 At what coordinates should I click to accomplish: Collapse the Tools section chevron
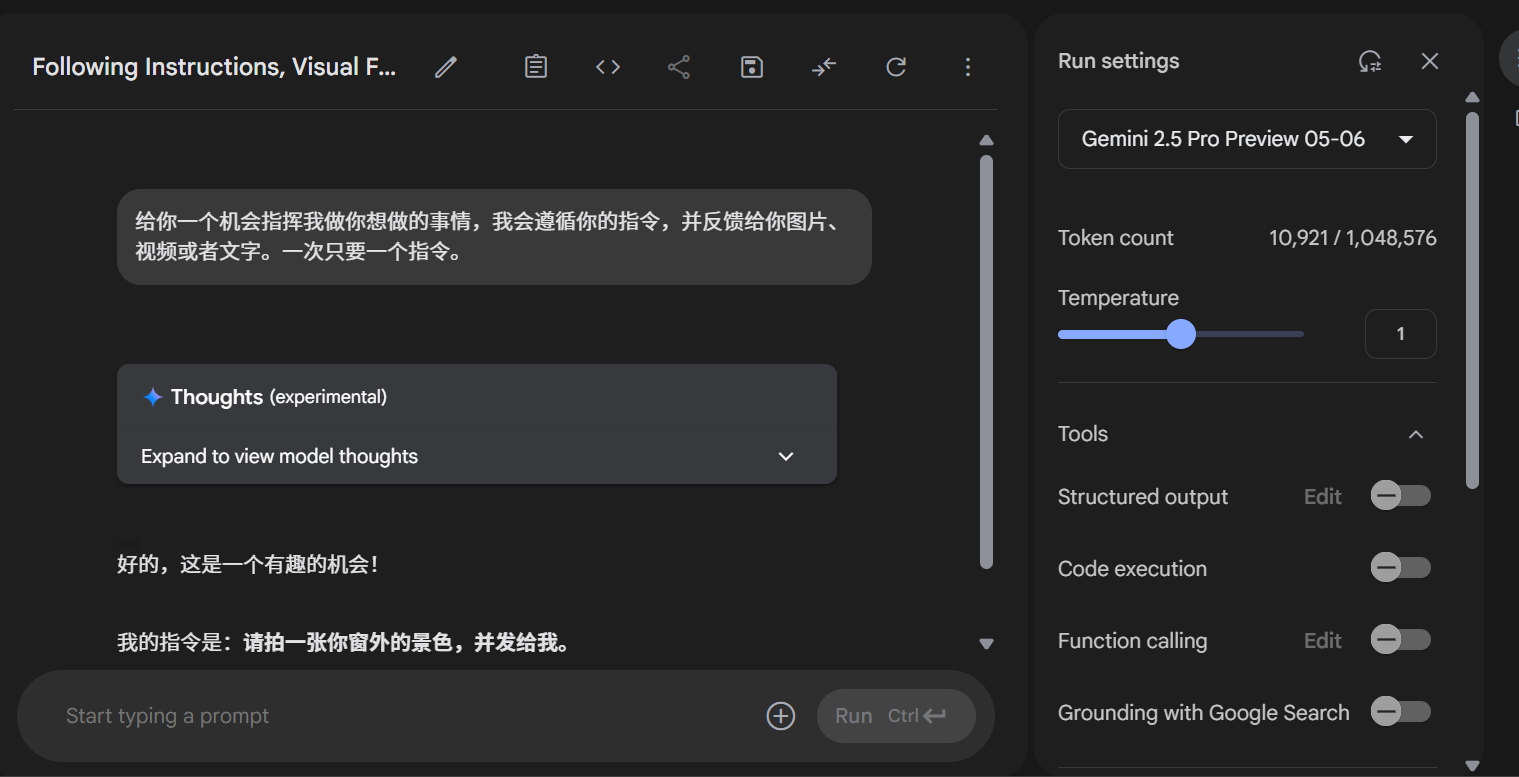coord(1416,434)
